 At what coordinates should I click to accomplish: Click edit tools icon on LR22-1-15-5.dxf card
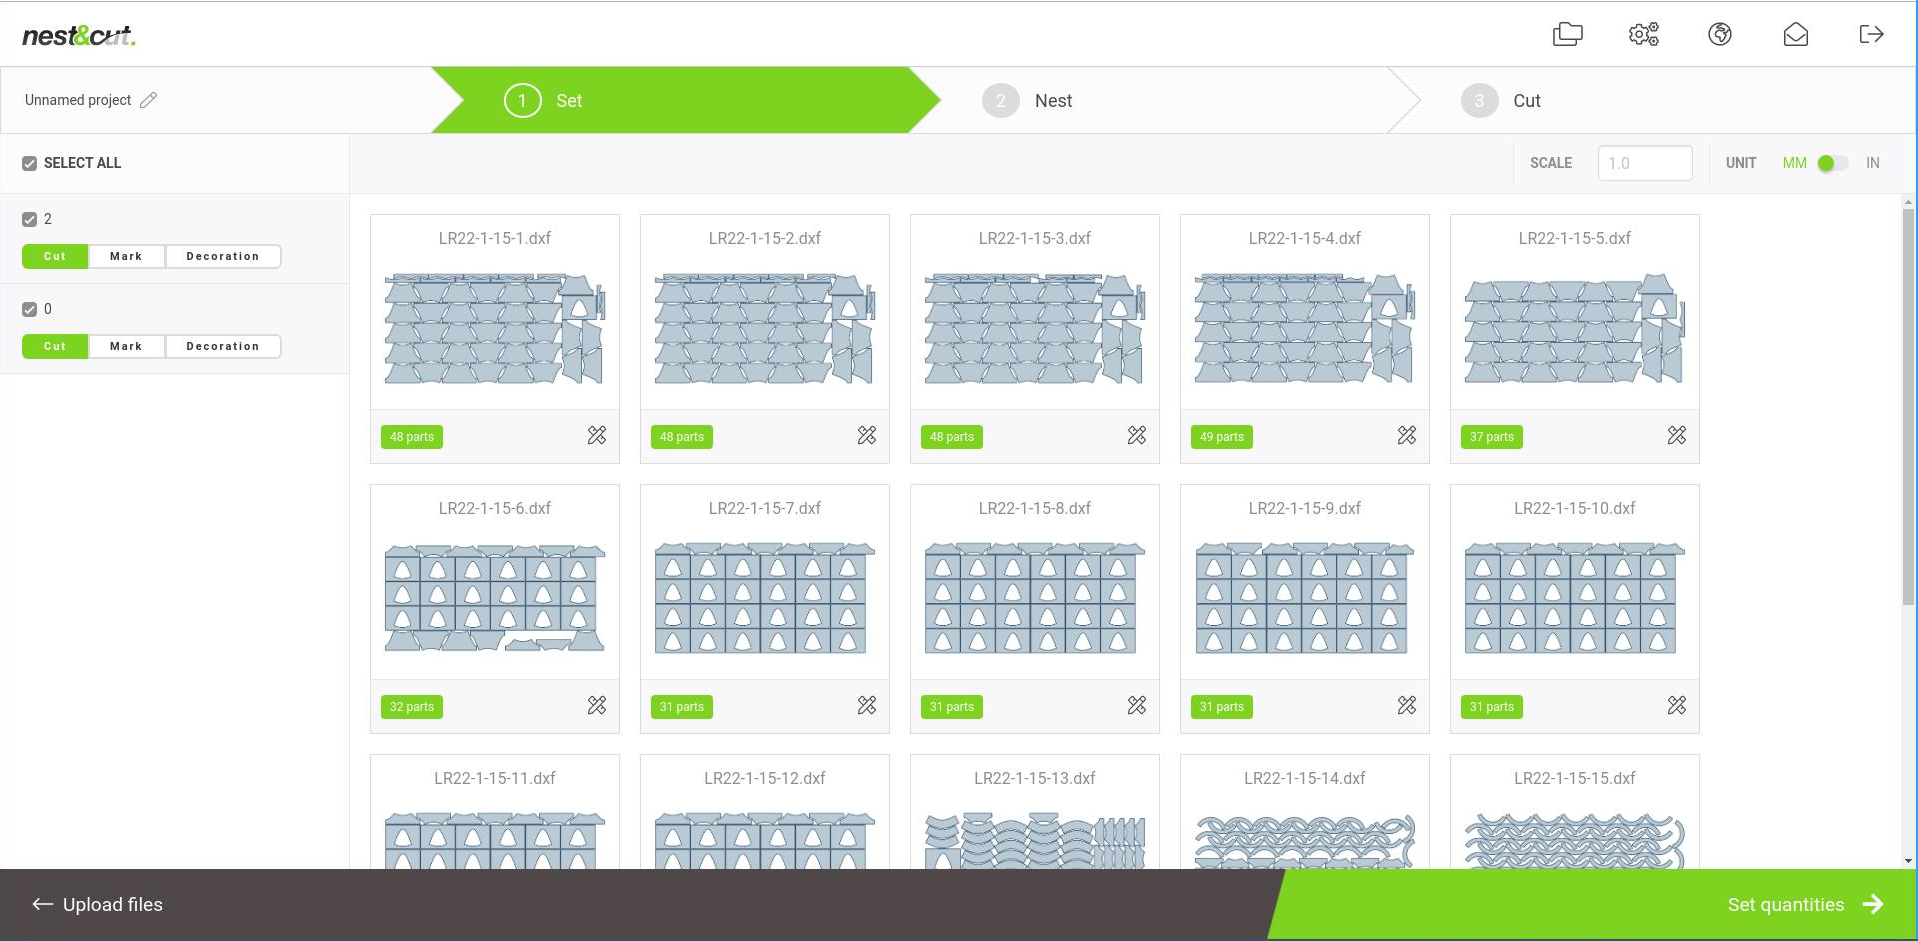tap(1677, 435)
